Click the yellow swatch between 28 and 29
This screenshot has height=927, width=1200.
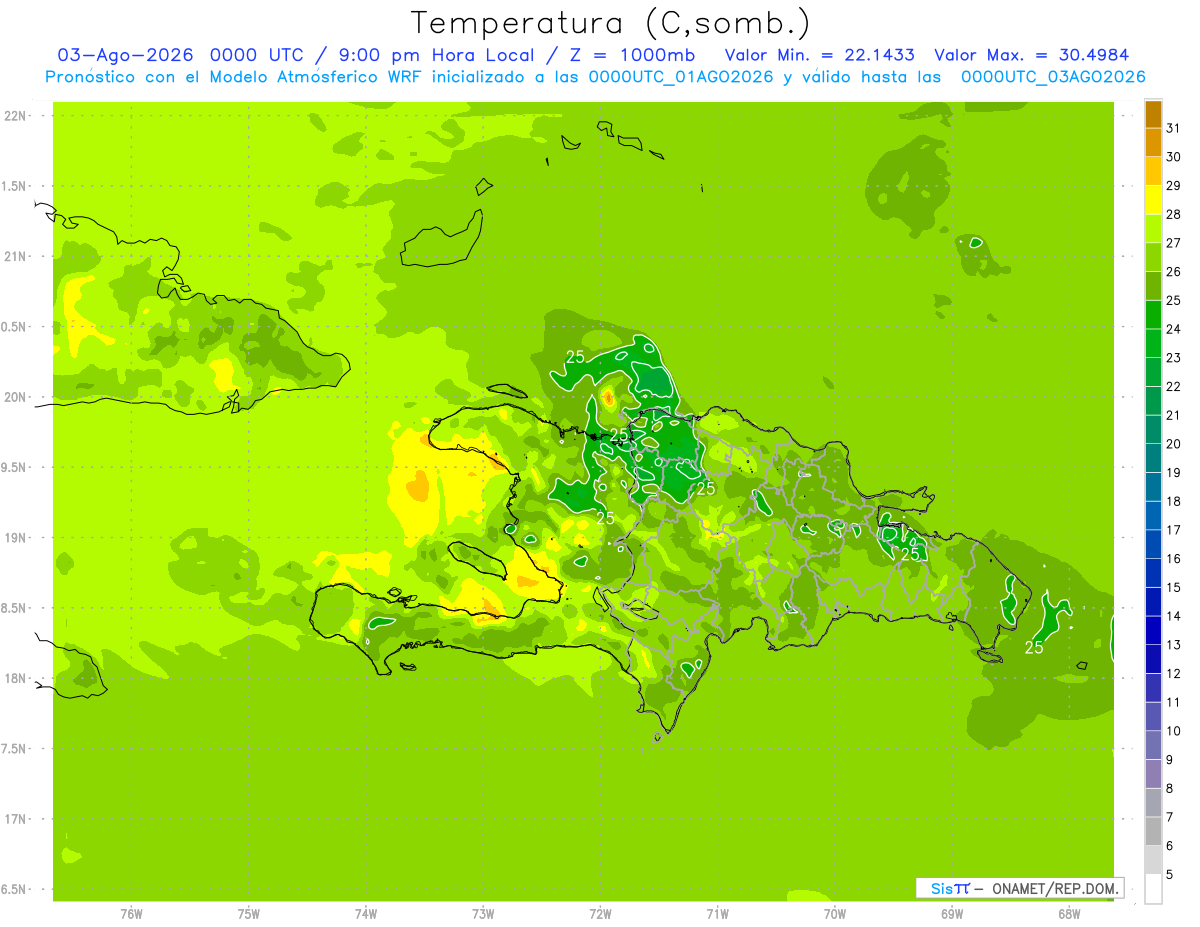click(1153, 200)
